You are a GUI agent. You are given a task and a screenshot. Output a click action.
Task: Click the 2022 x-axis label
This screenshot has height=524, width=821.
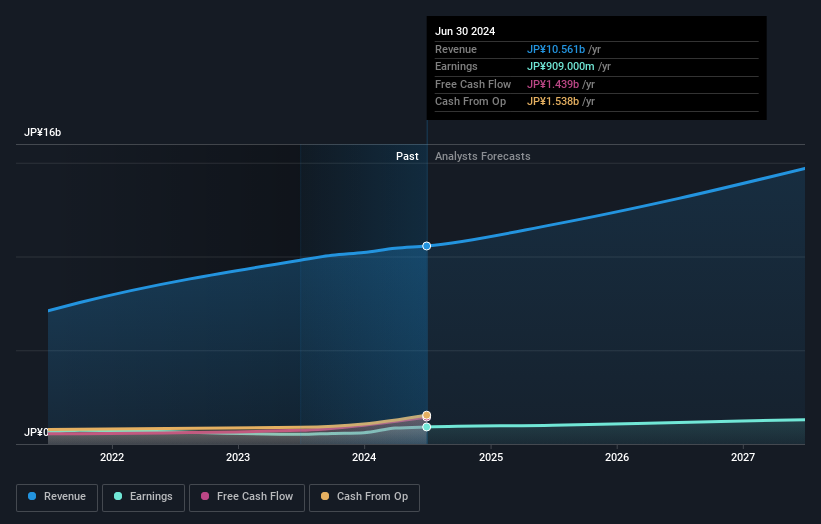click(112, 458)
